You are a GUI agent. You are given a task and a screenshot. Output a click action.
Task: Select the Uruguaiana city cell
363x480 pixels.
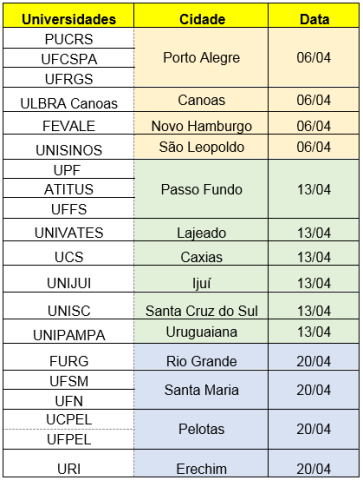[201, 332]
